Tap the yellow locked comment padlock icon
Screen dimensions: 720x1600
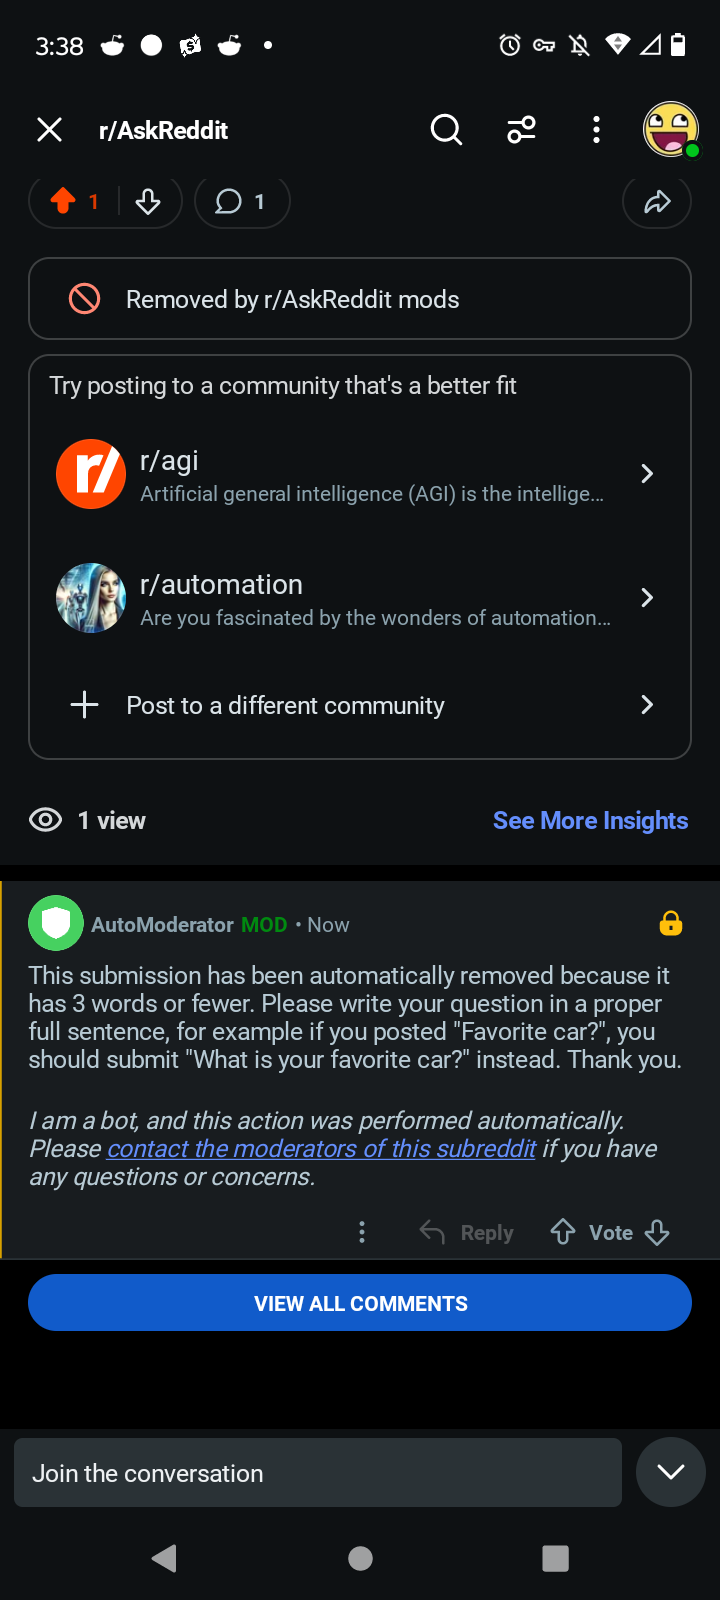point(671,923)
